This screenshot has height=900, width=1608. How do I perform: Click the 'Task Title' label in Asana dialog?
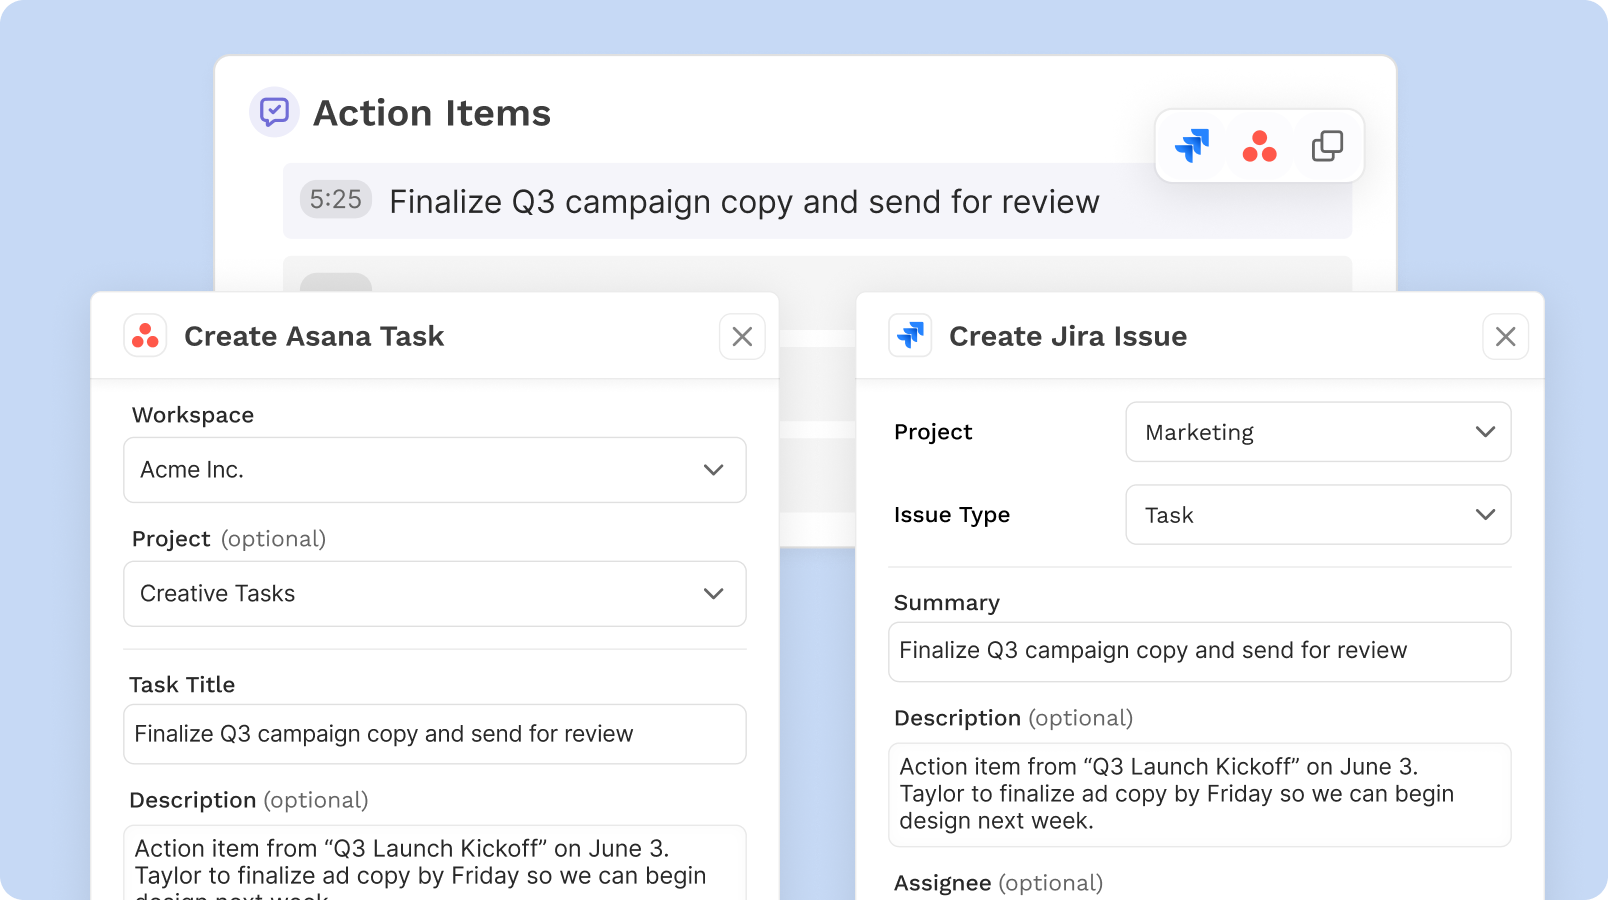tap(182, 685)
